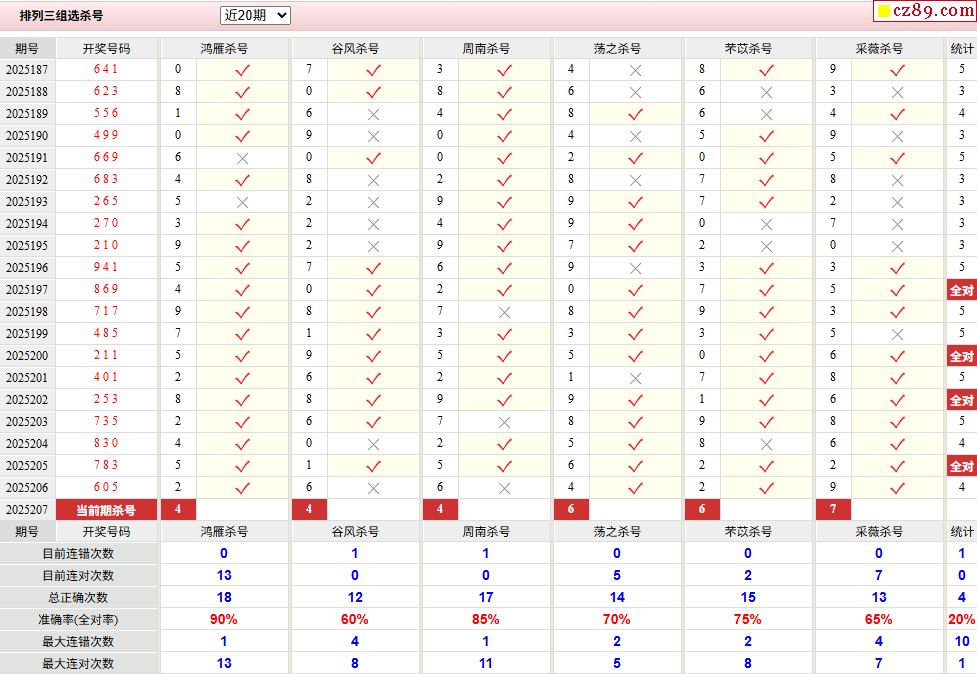Click the top 荡之杀号 column header
Image resolution: width=977 pixels, height=674 pixels.
click(617, 49)
